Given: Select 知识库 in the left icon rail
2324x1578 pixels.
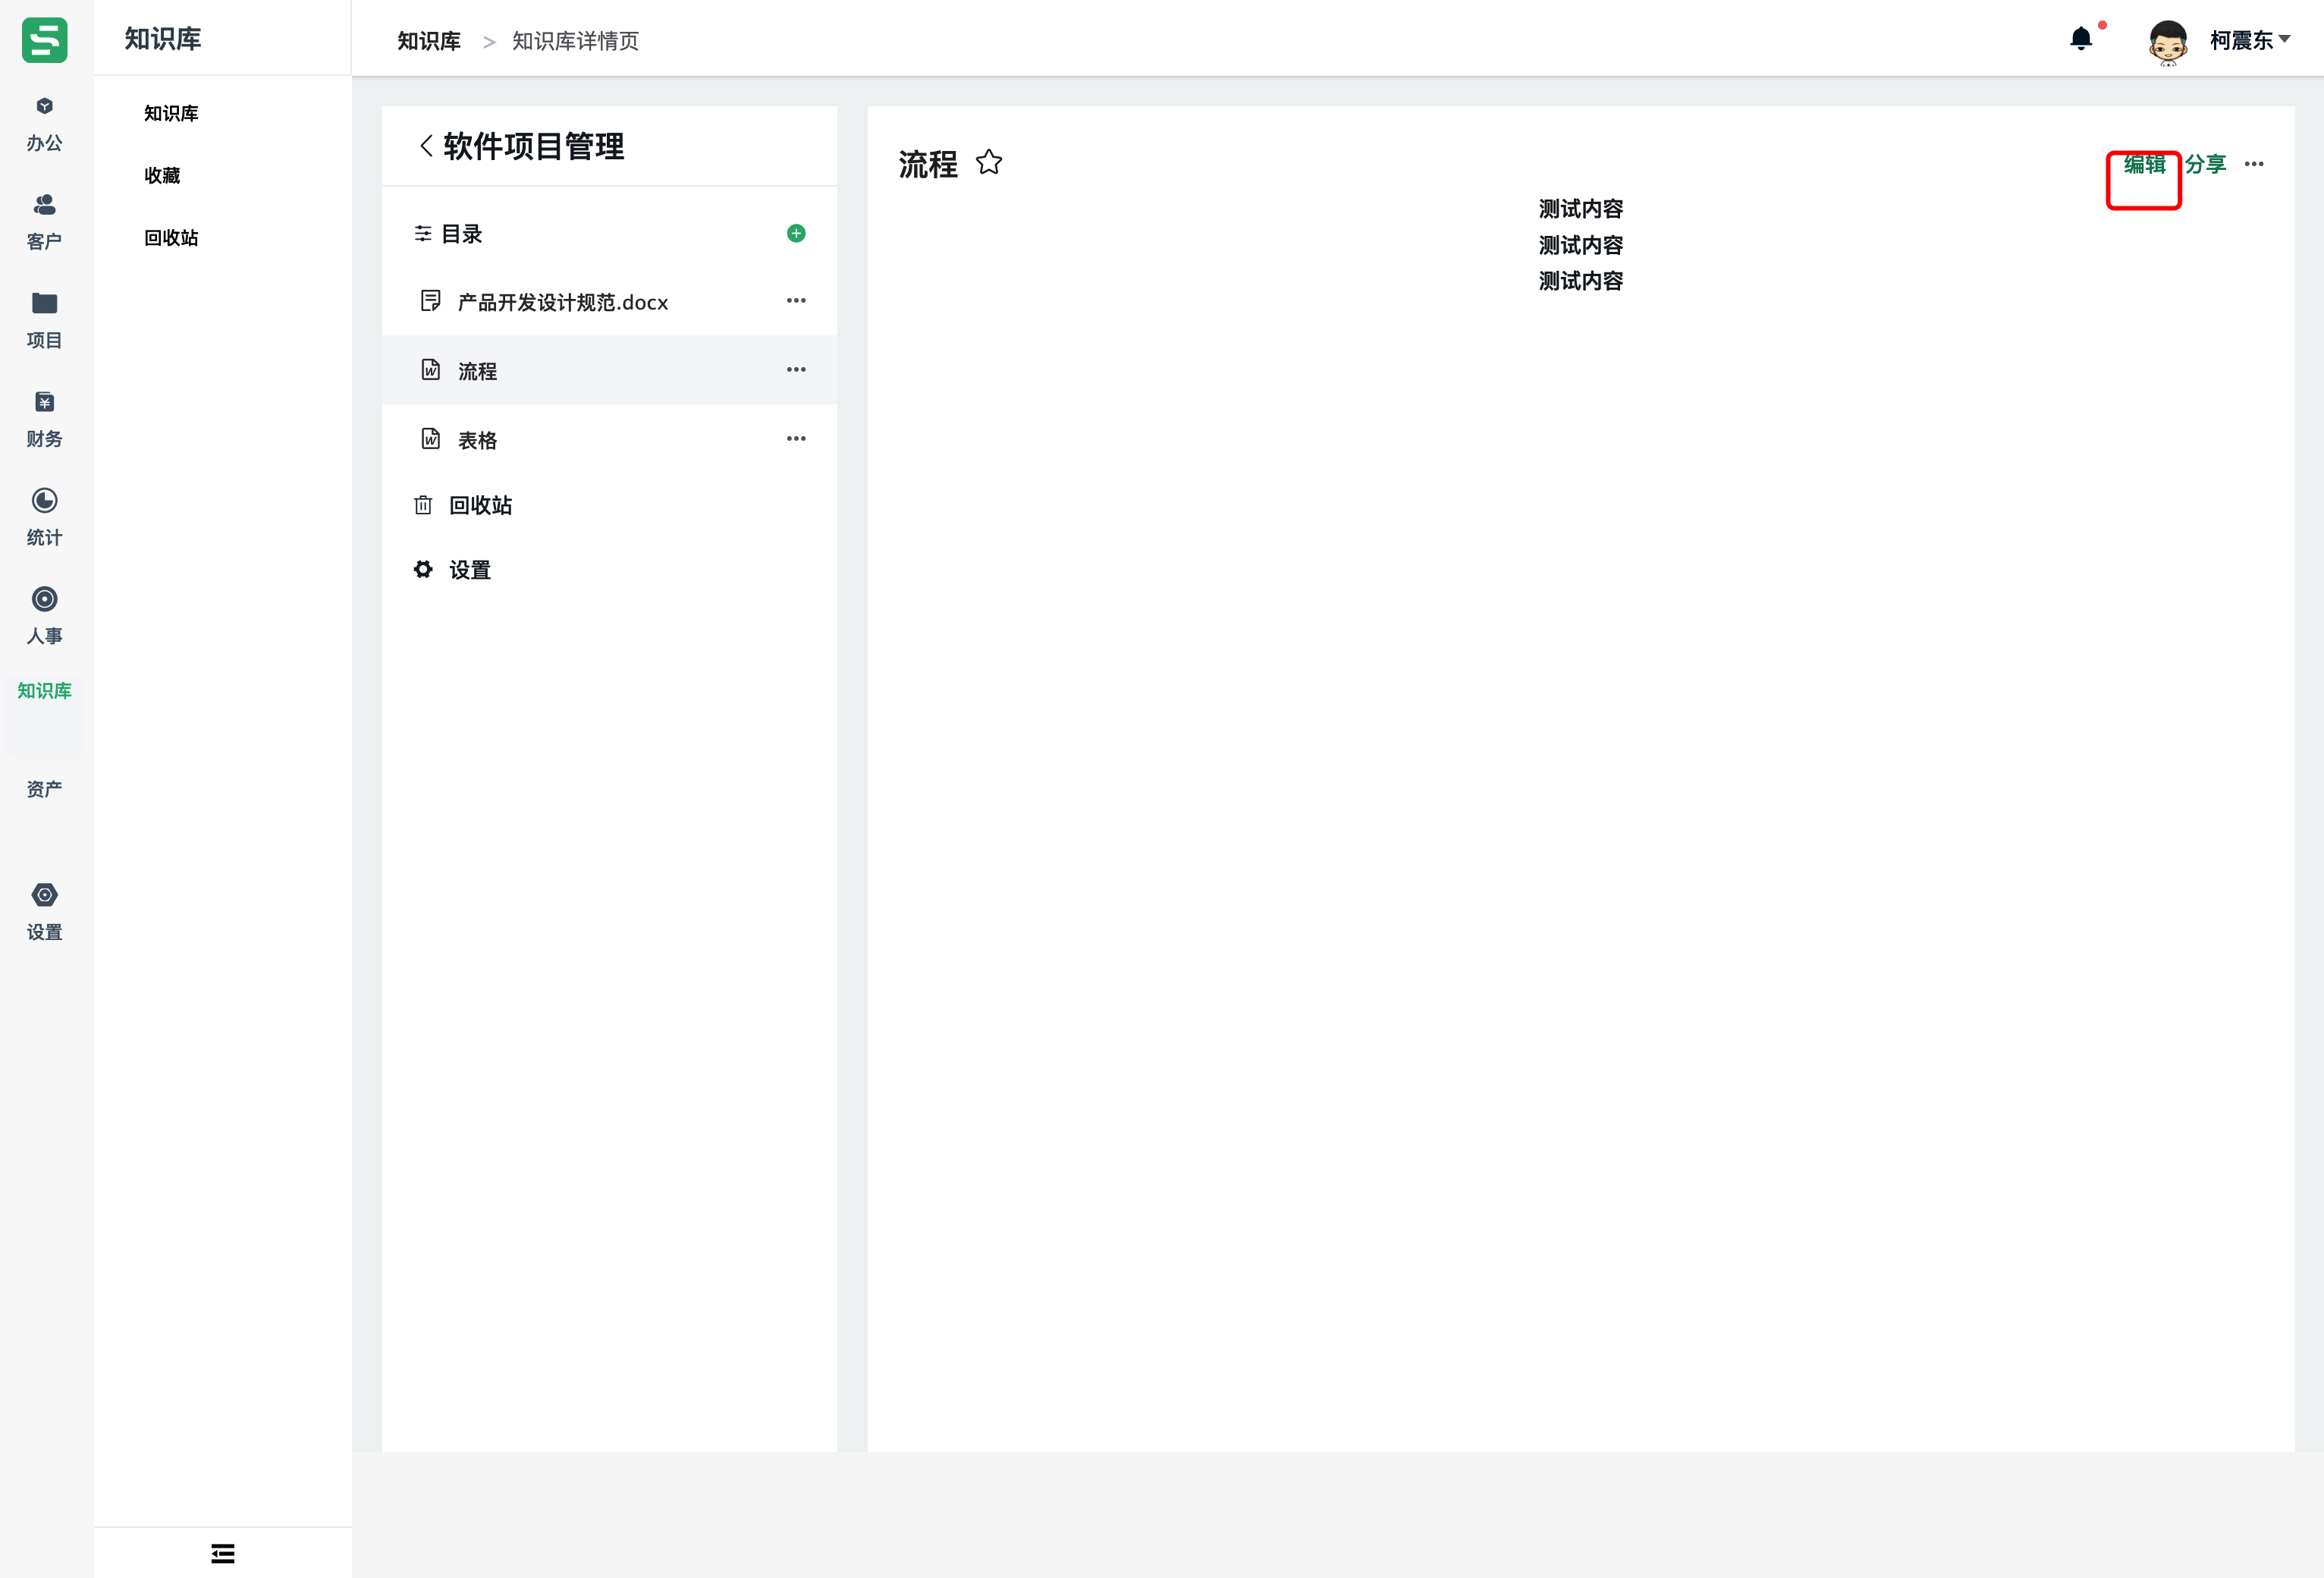Looking at the screenshot, I should [44, 691].
